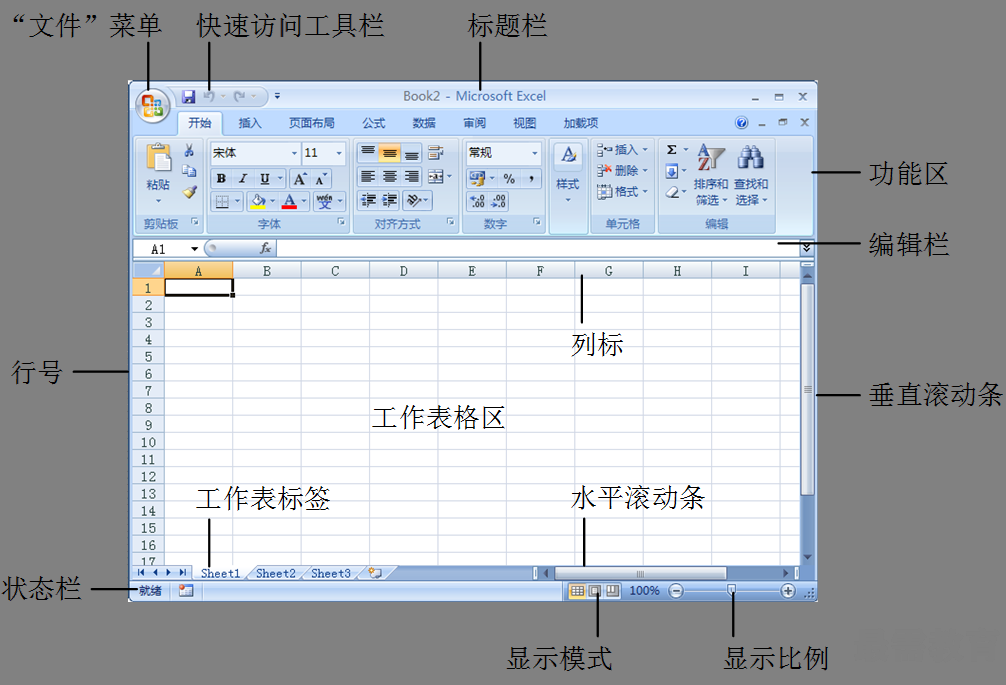
Task: Switch to the 插入 ribbon tab
Action: pyautogui.click(x=250, y=123)
